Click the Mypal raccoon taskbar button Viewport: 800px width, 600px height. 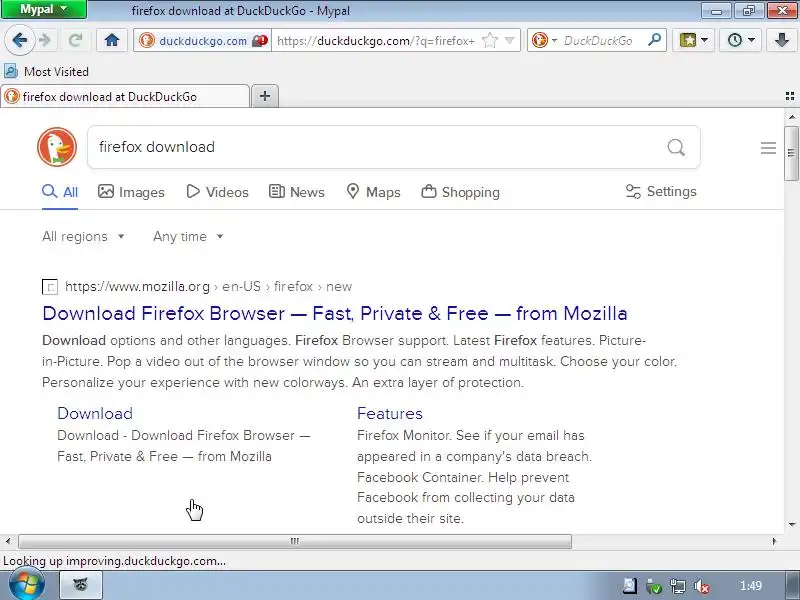tap(82, 585)
